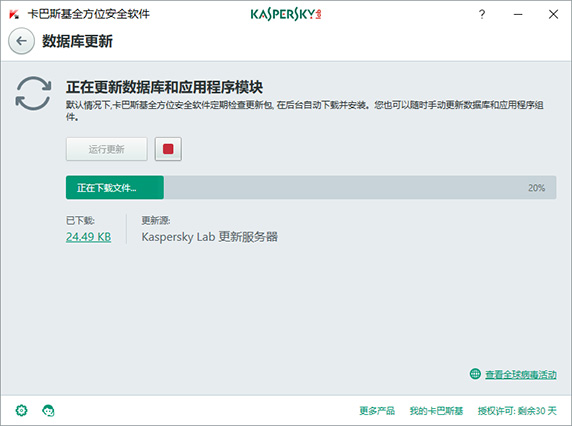This screenshot has width=572, height=426.
Task: Click the 数据库更新 page title
Action: coord(77,41)
